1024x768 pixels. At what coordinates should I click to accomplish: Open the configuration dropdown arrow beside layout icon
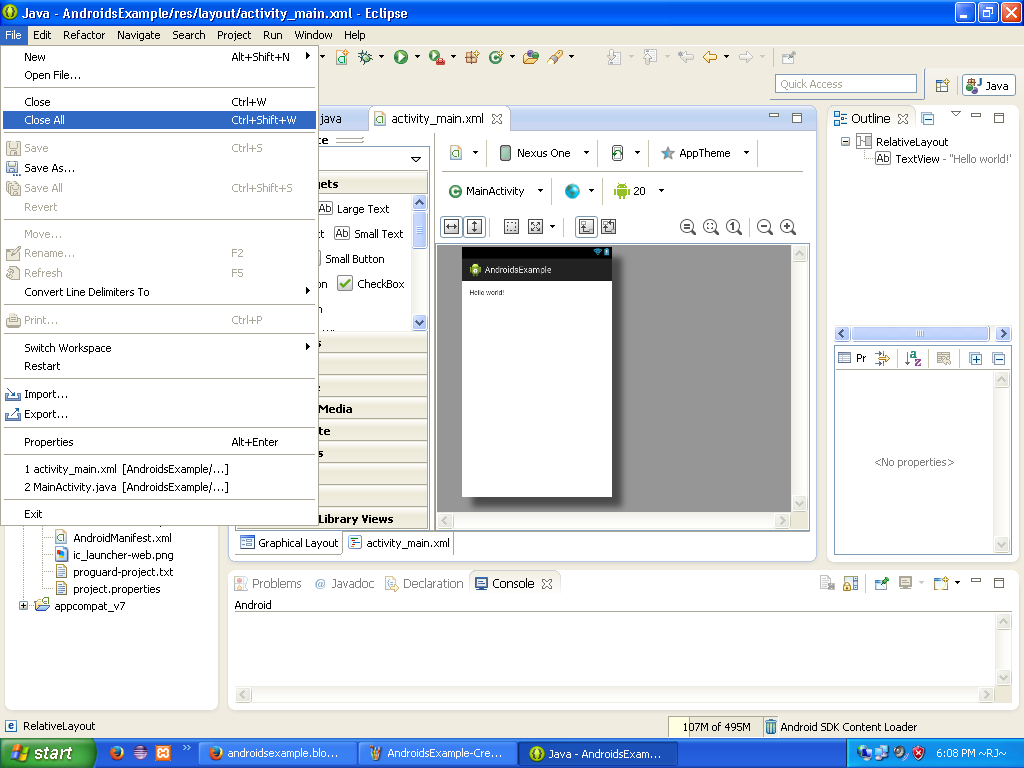click(x=475, y=153)
